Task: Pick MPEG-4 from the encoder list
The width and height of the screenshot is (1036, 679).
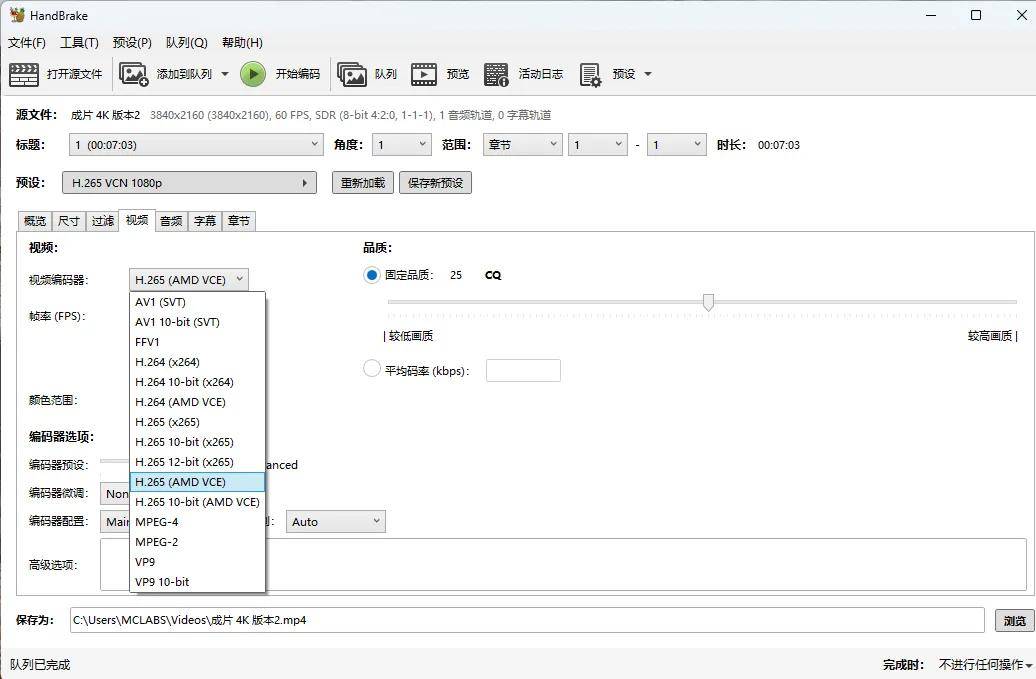Action: [198, 522]
